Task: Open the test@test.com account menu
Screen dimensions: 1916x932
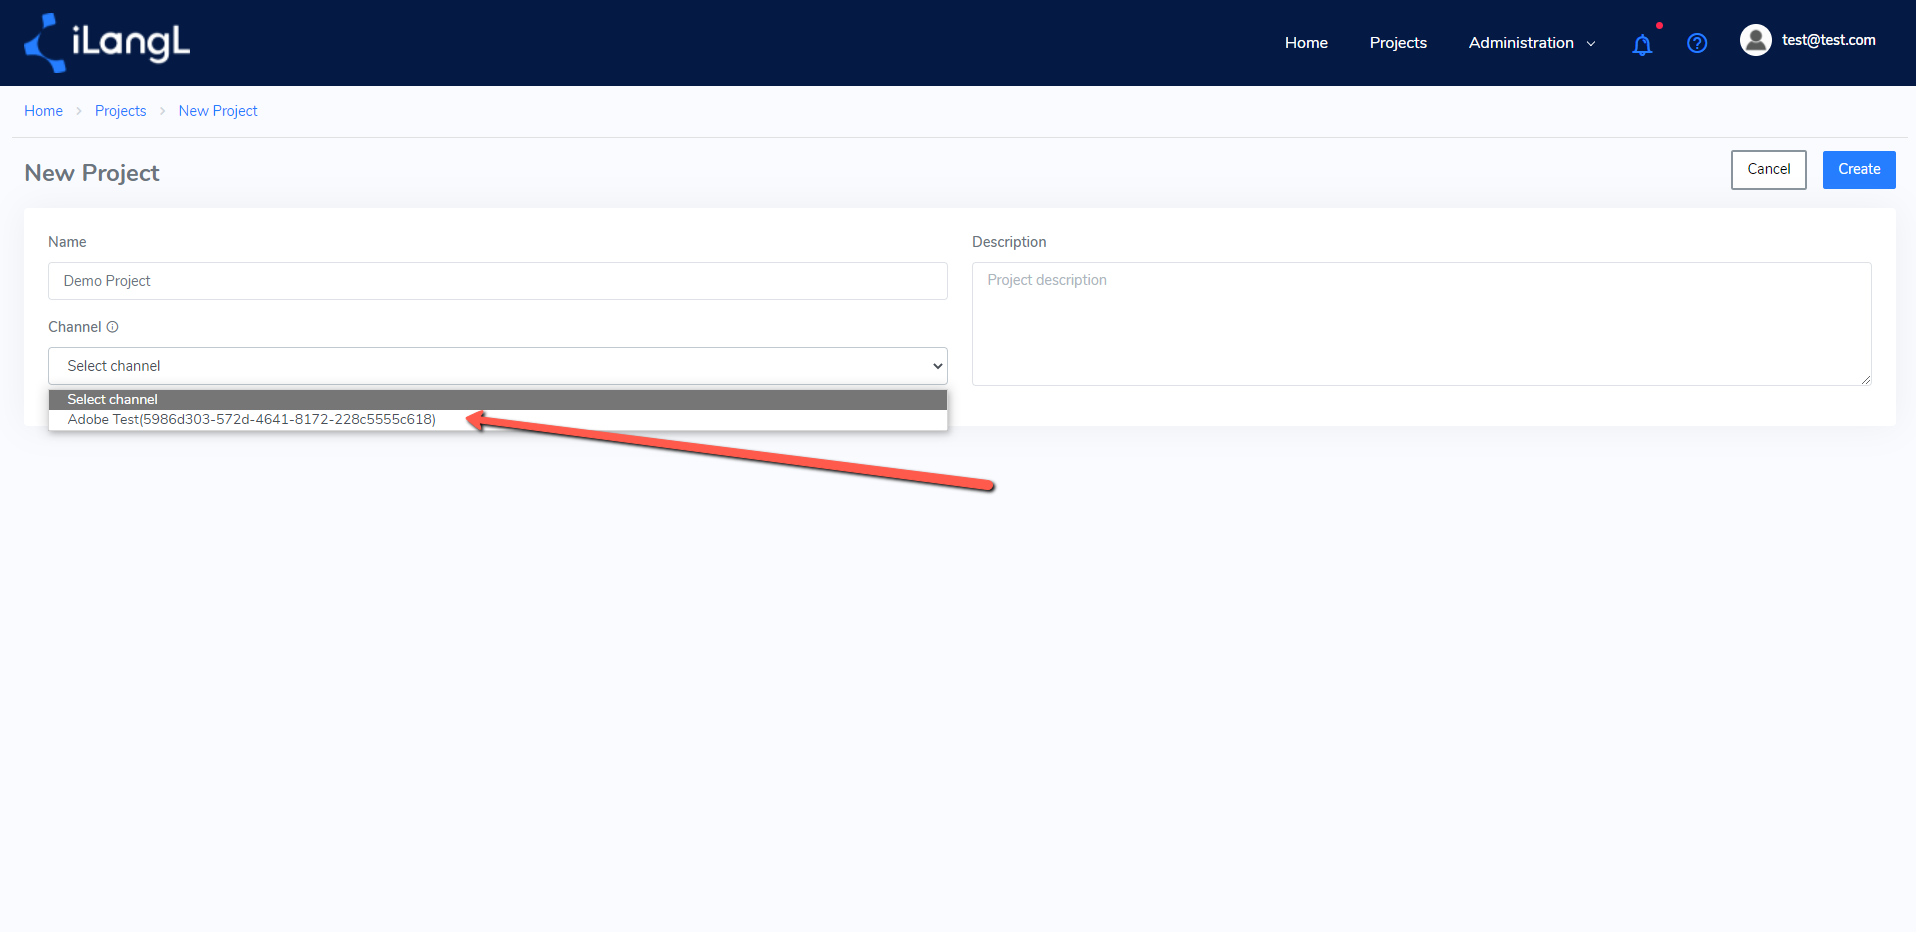Action: click(x=1828, y=40)
